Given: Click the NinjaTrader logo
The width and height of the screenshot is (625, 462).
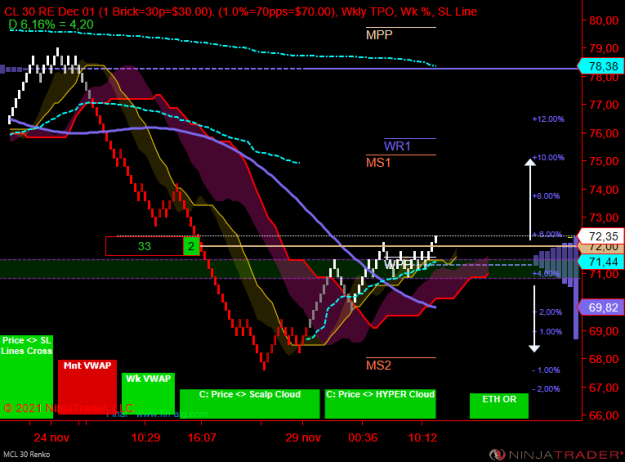Looking at the screenshot, I should pos(556,454).
